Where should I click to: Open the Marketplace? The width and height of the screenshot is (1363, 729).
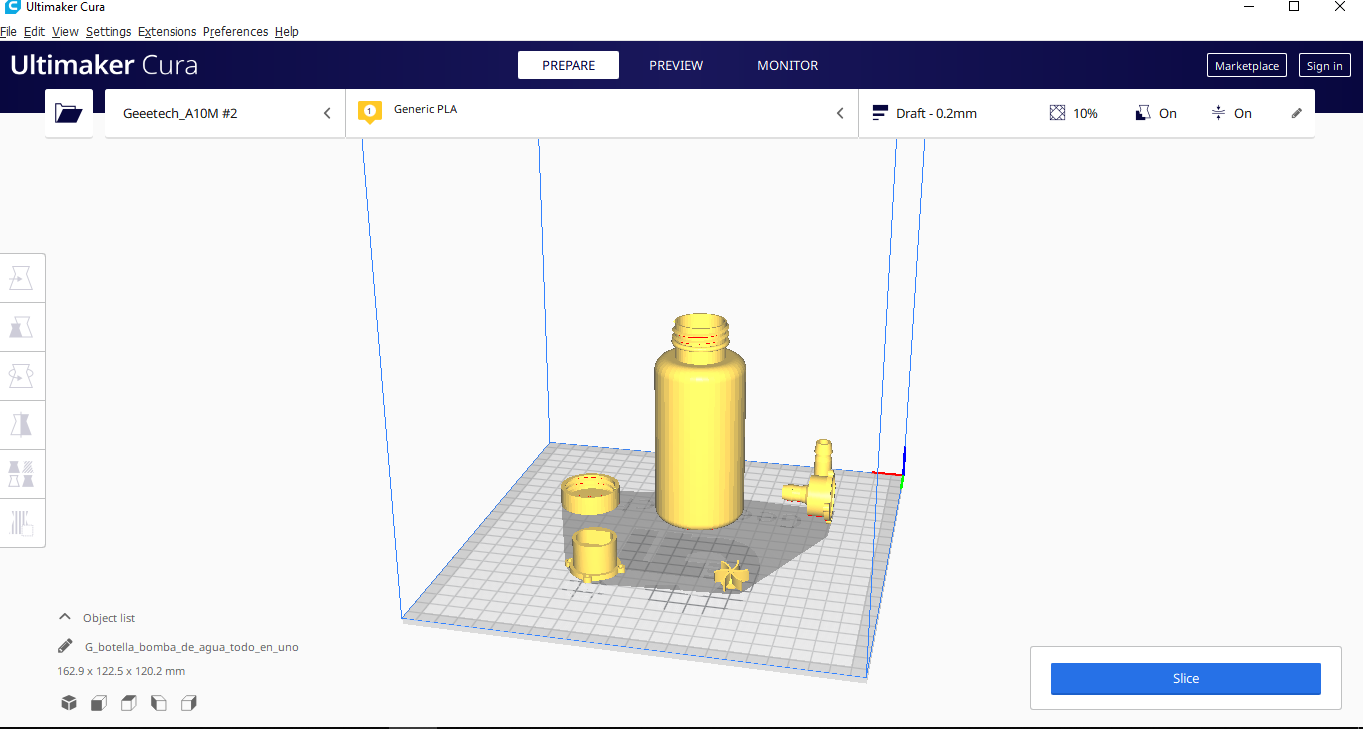tap(1247, 66)
